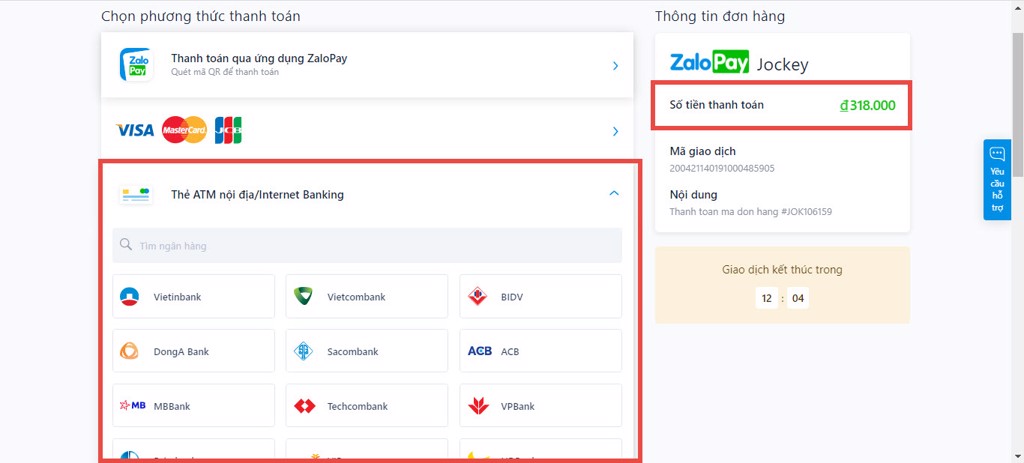Click the VISA card logo
Screen dimensions: 1024x463
pos(135,131)
